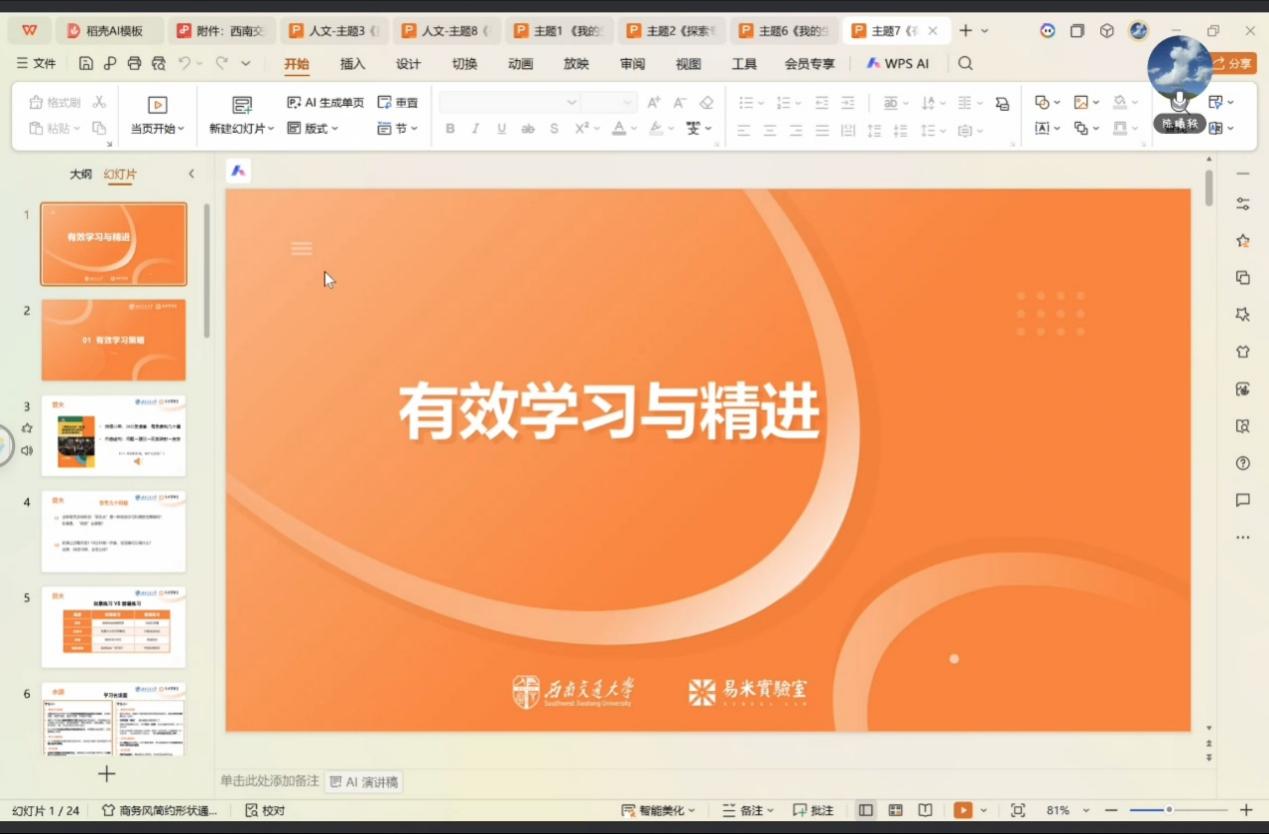The image size is (1269, 834).
Task: Click the Increase indent icon
Action: tap(848, 102)
